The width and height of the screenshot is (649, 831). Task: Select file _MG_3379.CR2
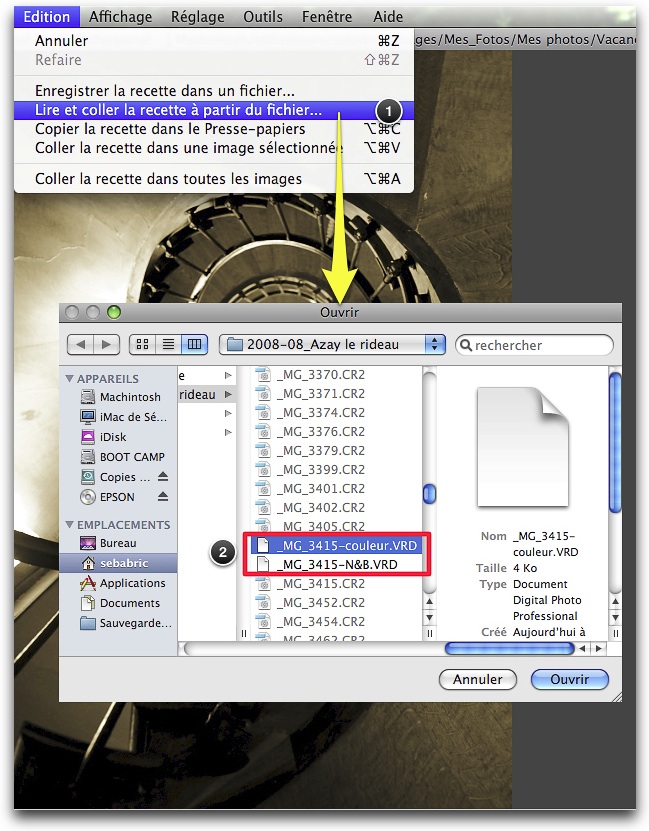pos(336,450)
